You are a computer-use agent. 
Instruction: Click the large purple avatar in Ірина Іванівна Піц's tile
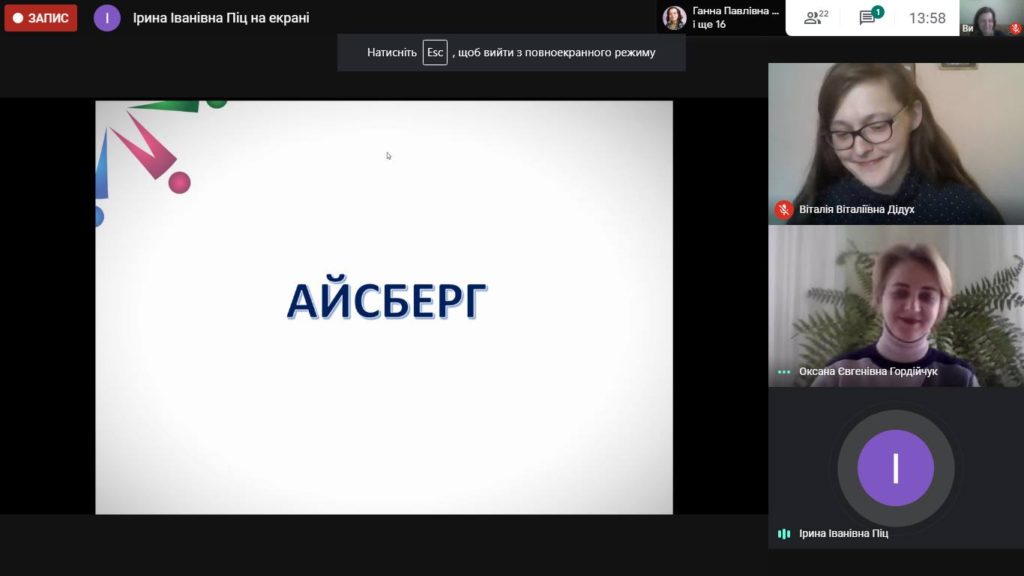(x=895, y=468)
